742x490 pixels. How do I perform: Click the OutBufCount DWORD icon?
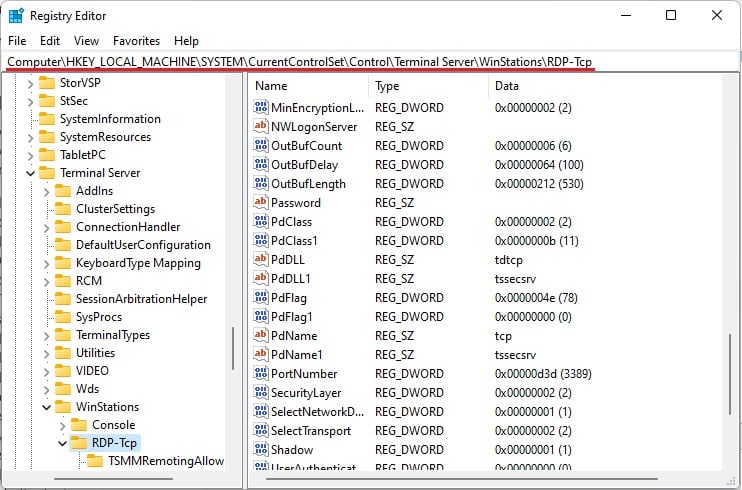point(261,145)
